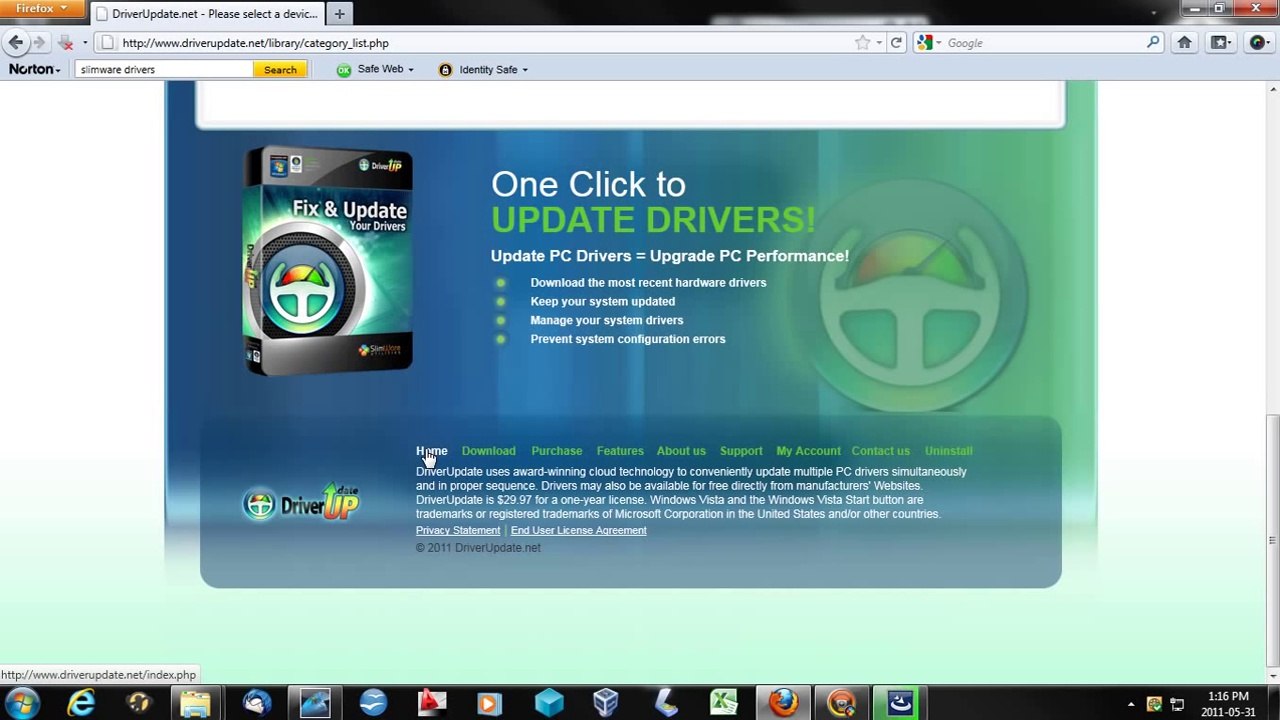Open the Adobe Reader taskbar icon

tap(431, 703)
